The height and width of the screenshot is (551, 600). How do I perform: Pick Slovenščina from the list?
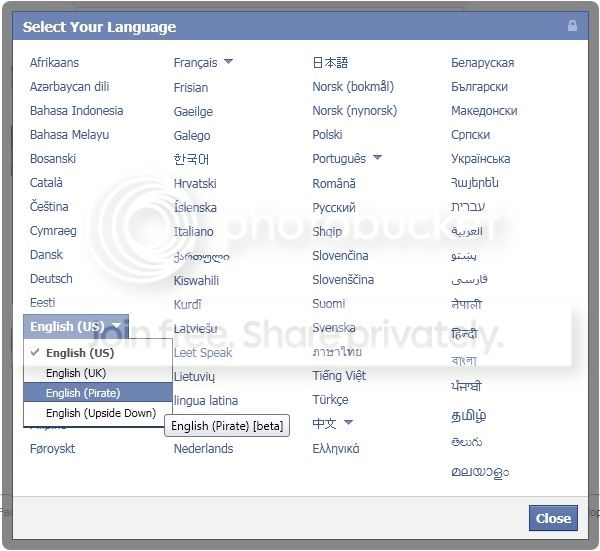click(343, 279)
